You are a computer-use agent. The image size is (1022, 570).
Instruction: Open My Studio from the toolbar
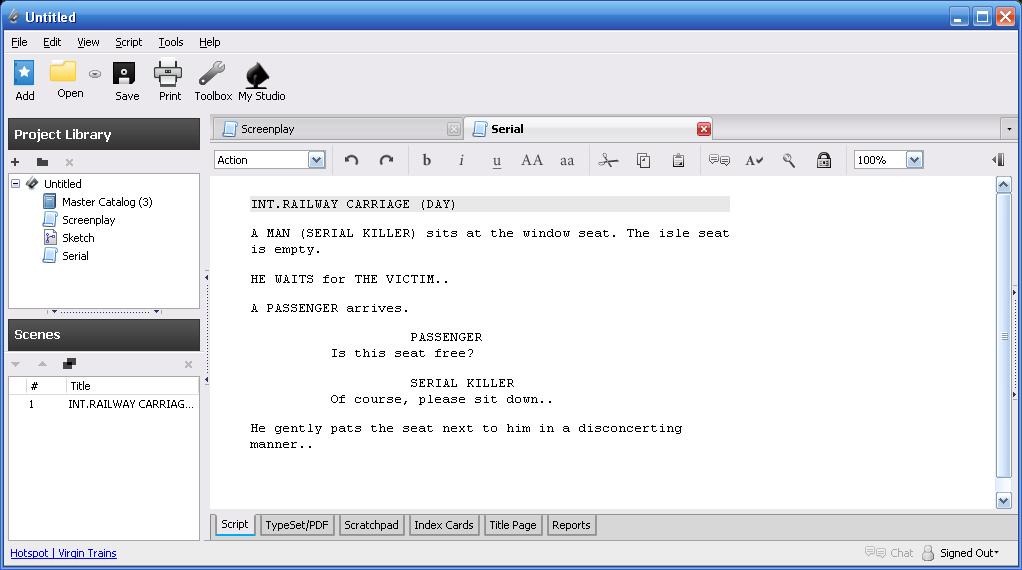(260, 75)
